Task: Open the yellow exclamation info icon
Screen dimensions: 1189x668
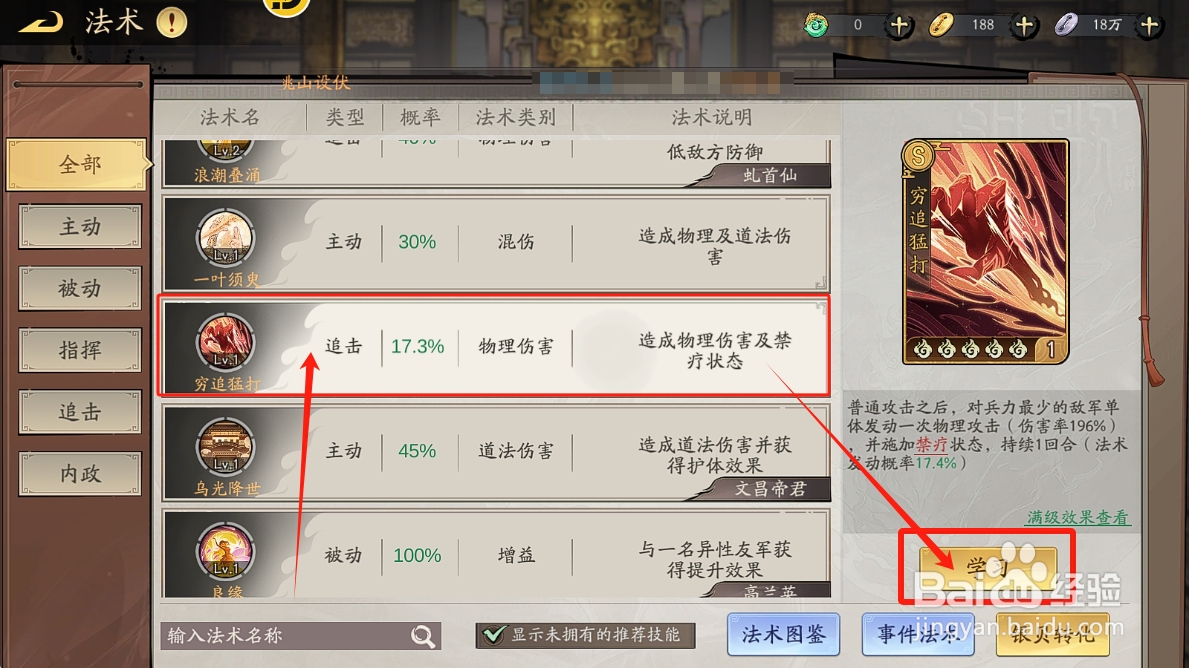Action: pos(171,22)
